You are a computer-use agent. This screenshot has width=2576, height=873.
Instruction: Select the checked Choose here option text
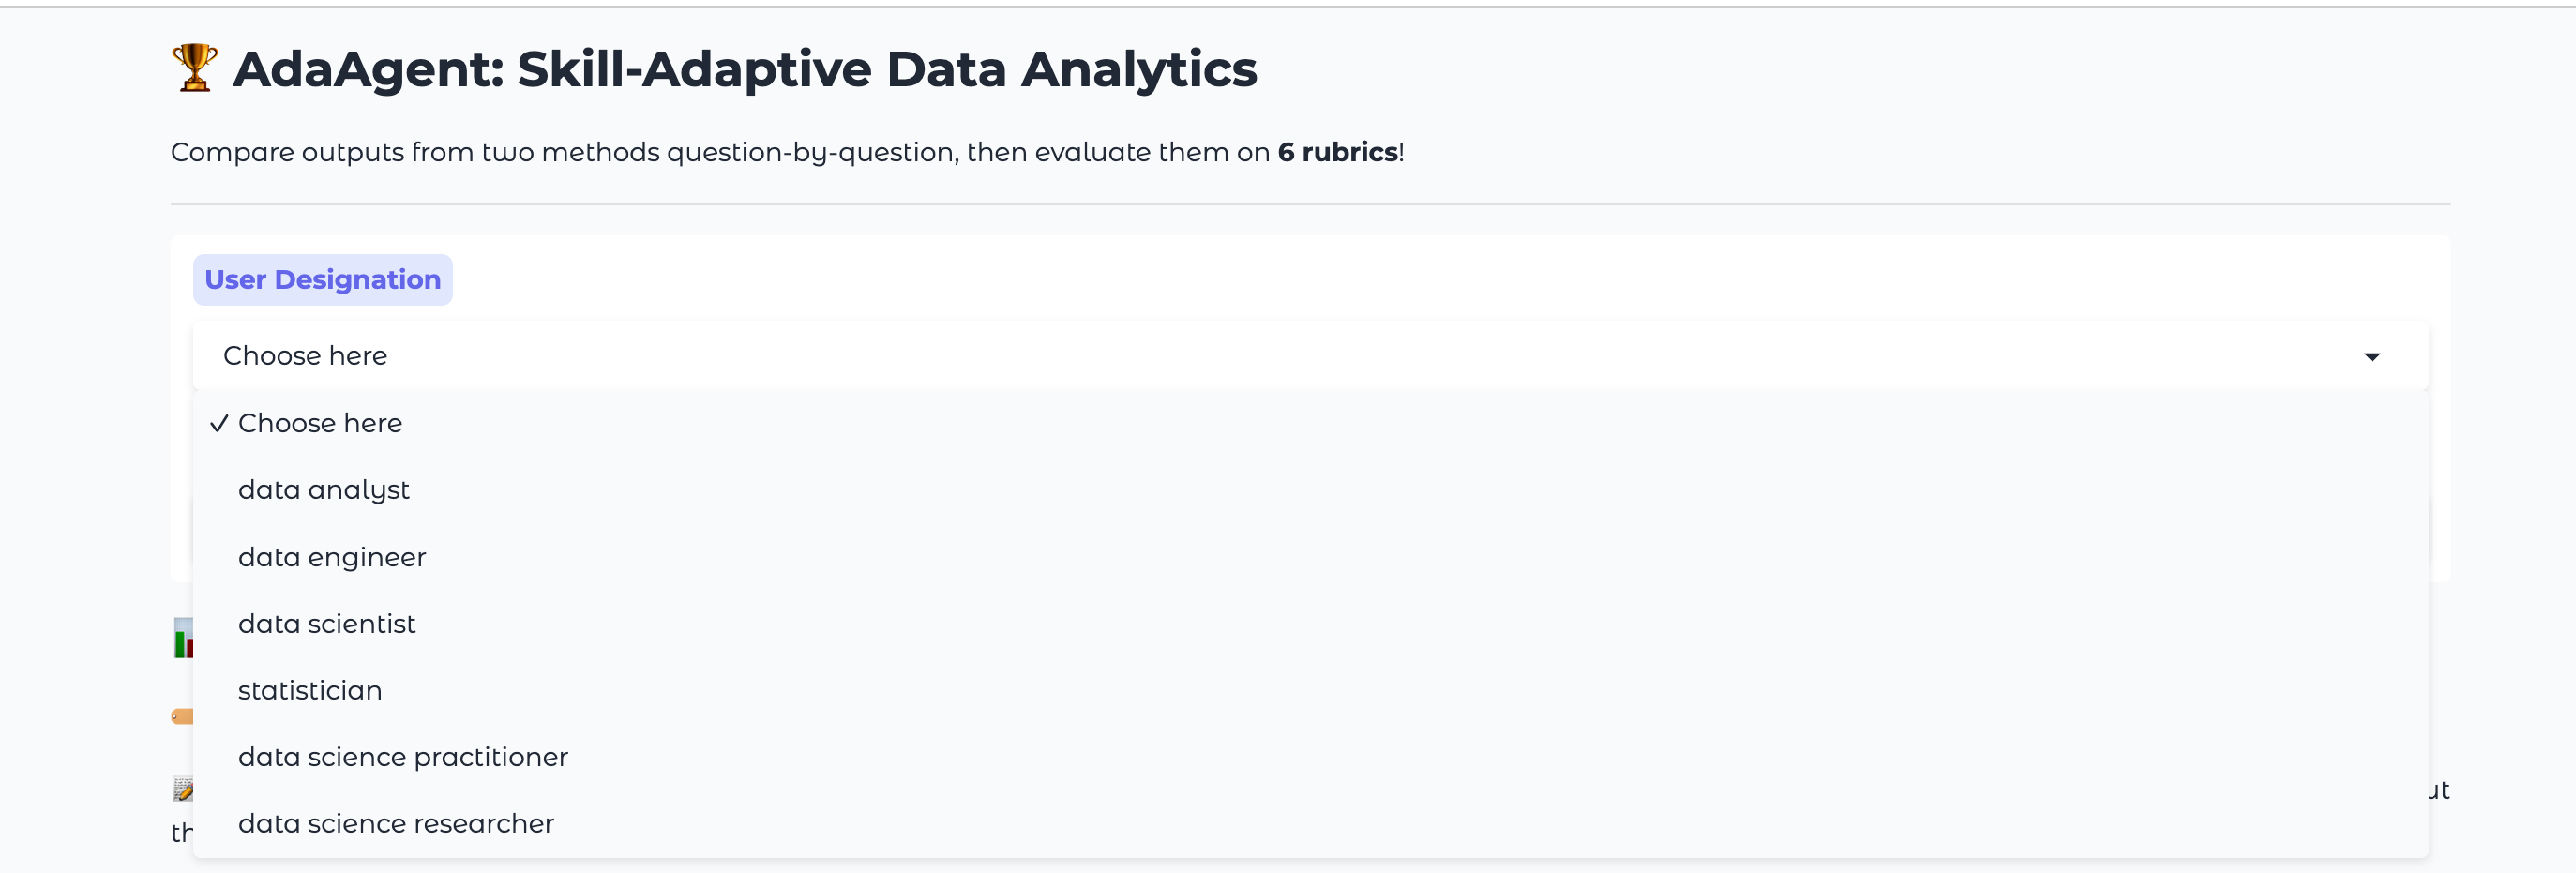[x=320, y=423]
